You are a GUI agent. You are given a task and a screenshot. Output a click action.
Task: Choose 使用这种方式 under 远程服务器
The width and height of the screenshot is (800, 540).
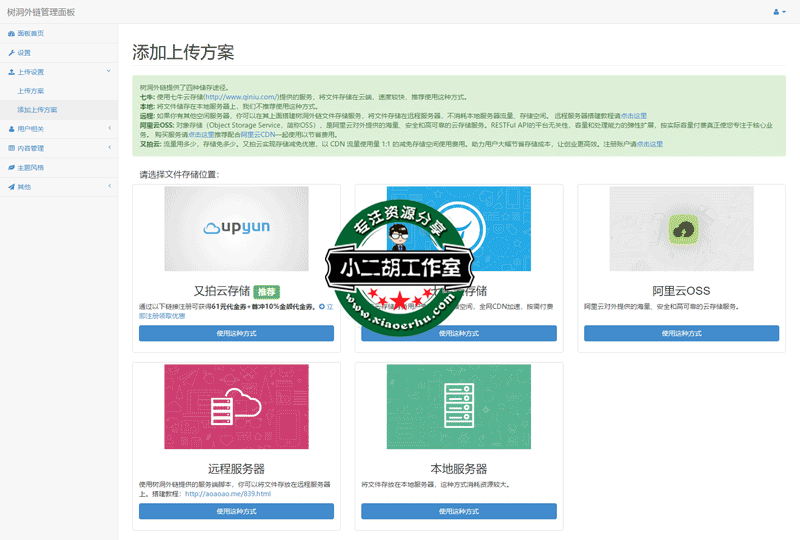click(236, 511)
